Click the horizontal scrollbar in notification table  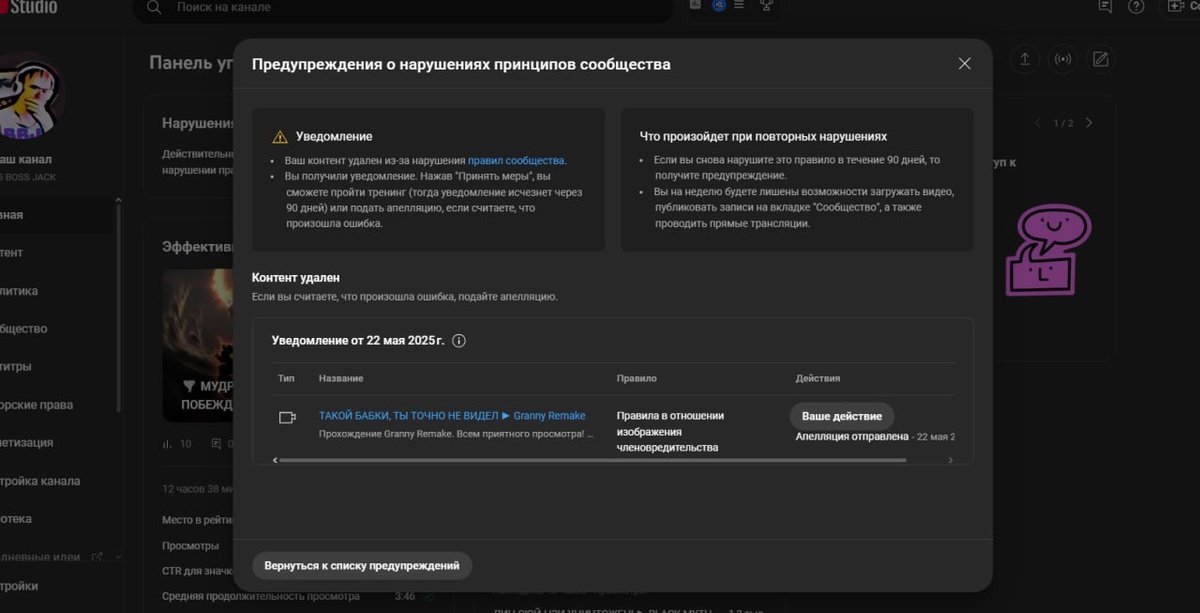[x=593, y=460]
